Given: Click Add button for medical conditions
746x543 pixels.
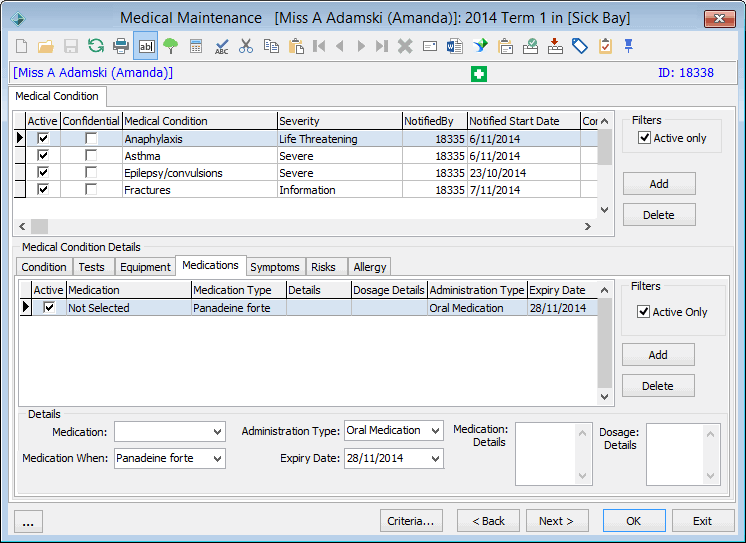Looking at the screenshot, I should tap(659, 184).
